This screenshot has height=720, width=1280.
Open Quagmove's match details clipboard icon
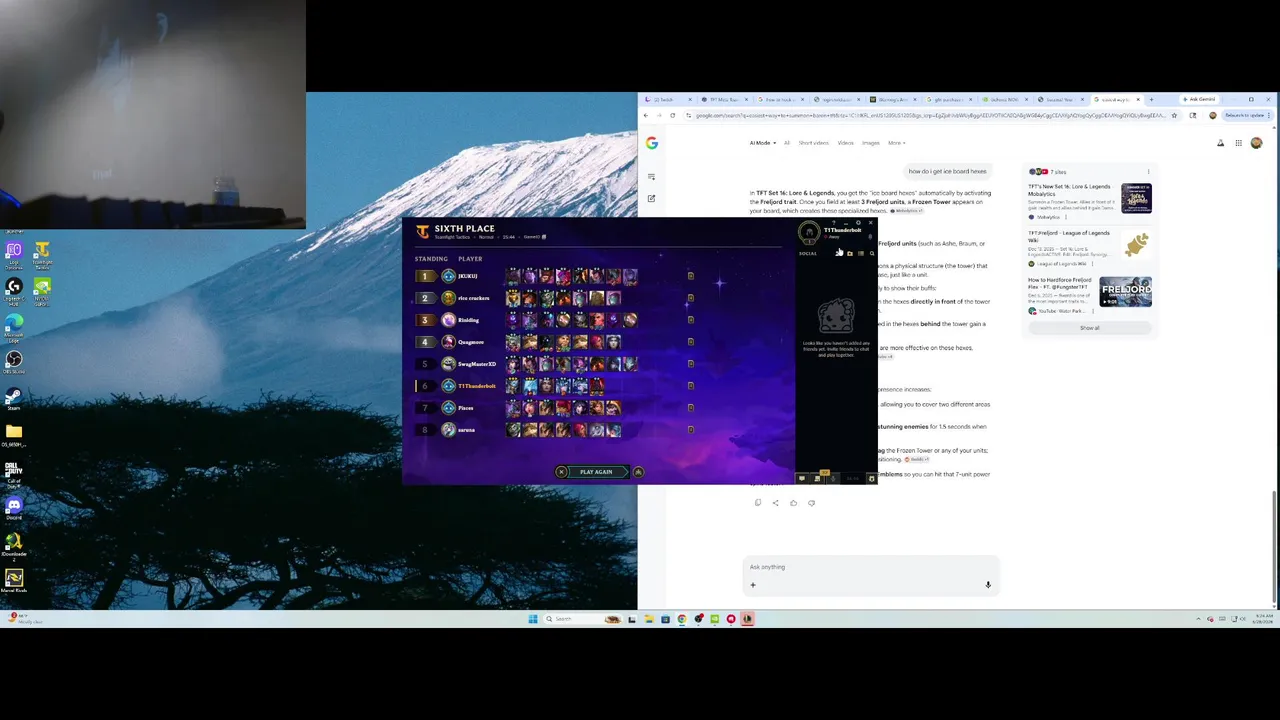(x=690, y=342)
